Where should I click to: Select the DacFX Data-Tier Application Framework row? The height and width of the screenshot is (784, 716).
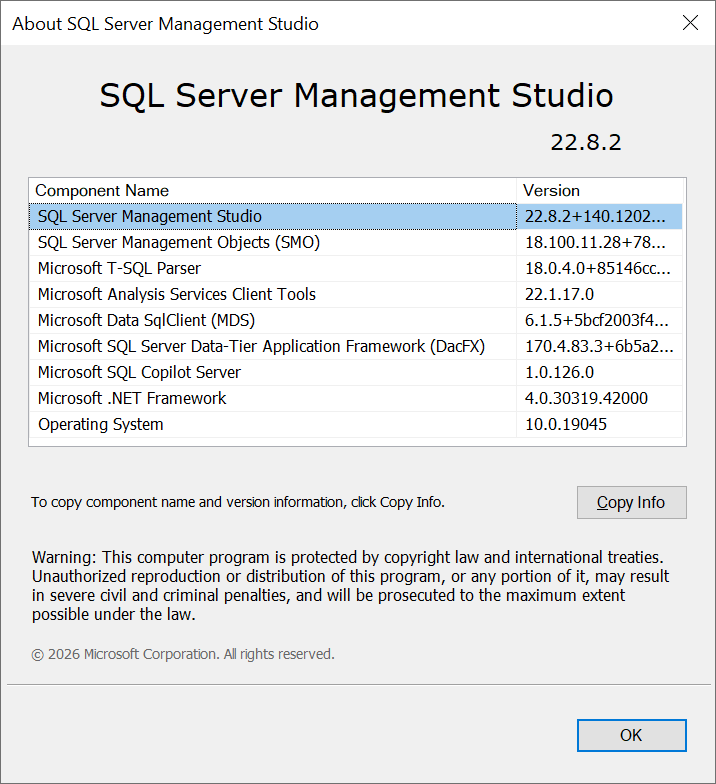(356, 346)
